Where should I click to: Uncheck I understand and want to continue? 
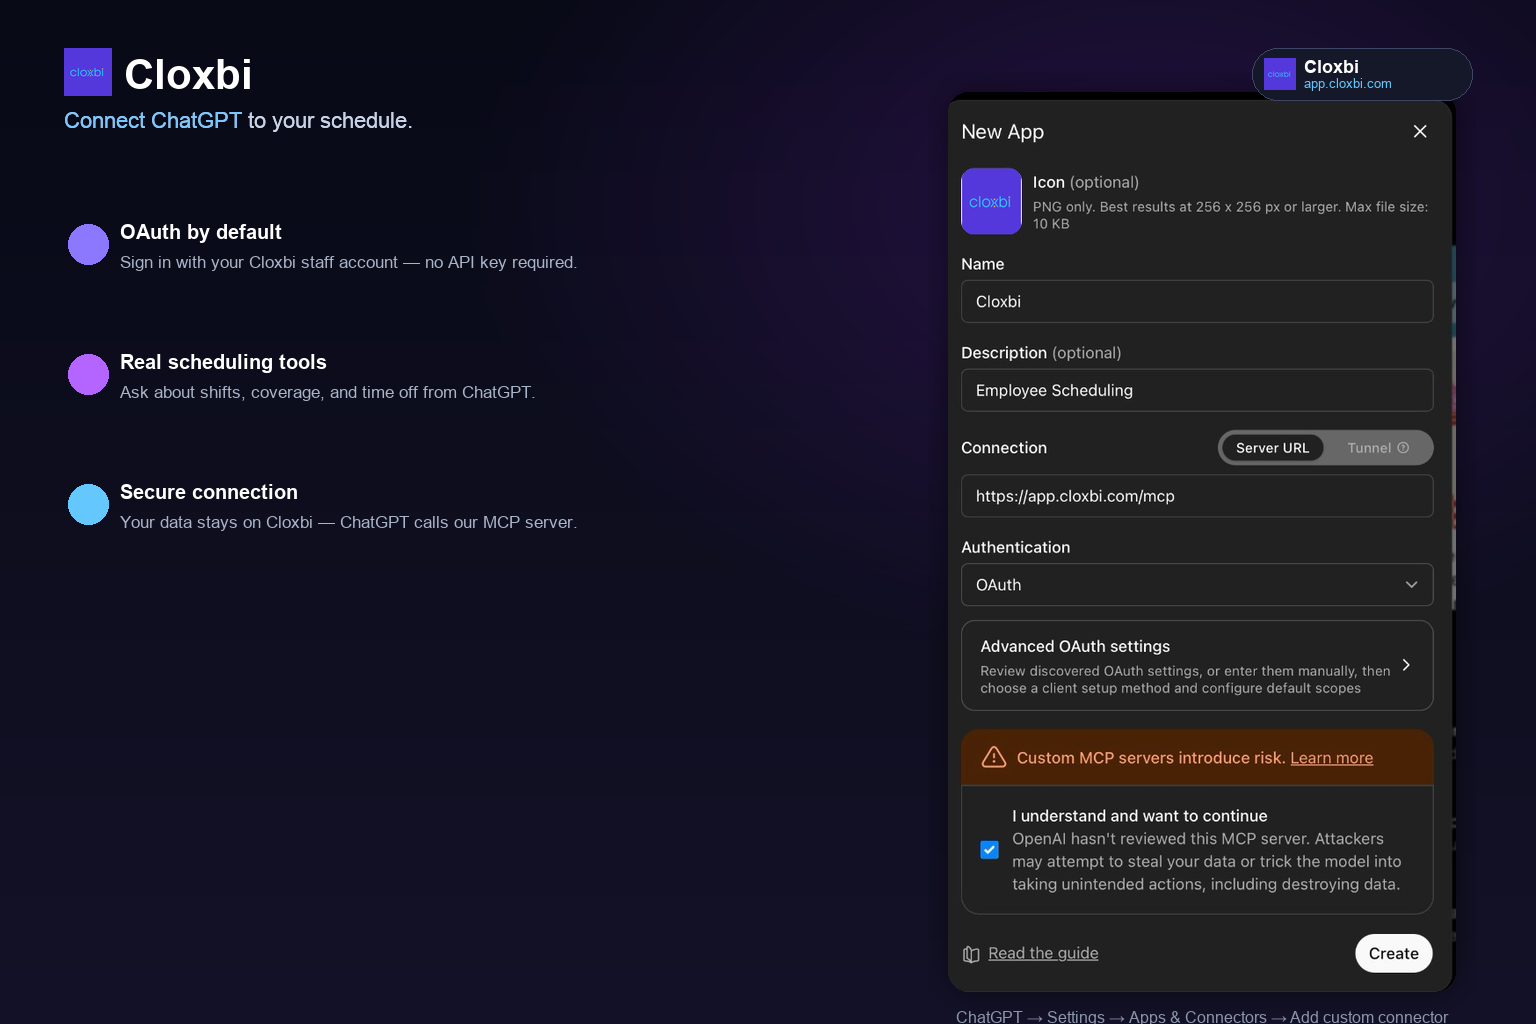[989, 850]
